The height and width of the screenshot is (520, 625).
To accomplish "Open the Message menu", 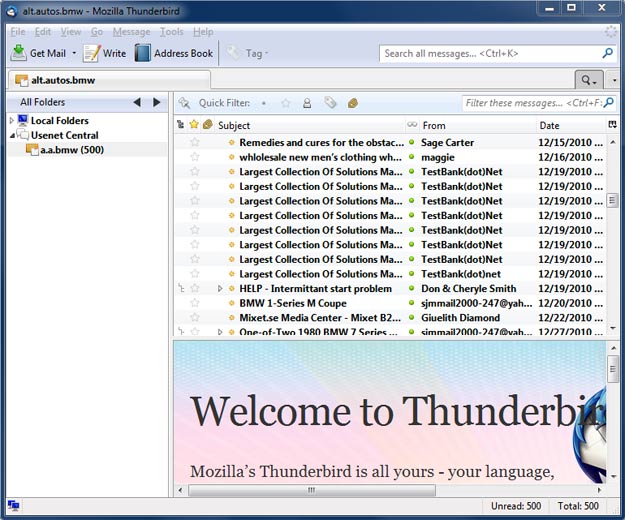I will pyautogui.click(x=131, y=31).
